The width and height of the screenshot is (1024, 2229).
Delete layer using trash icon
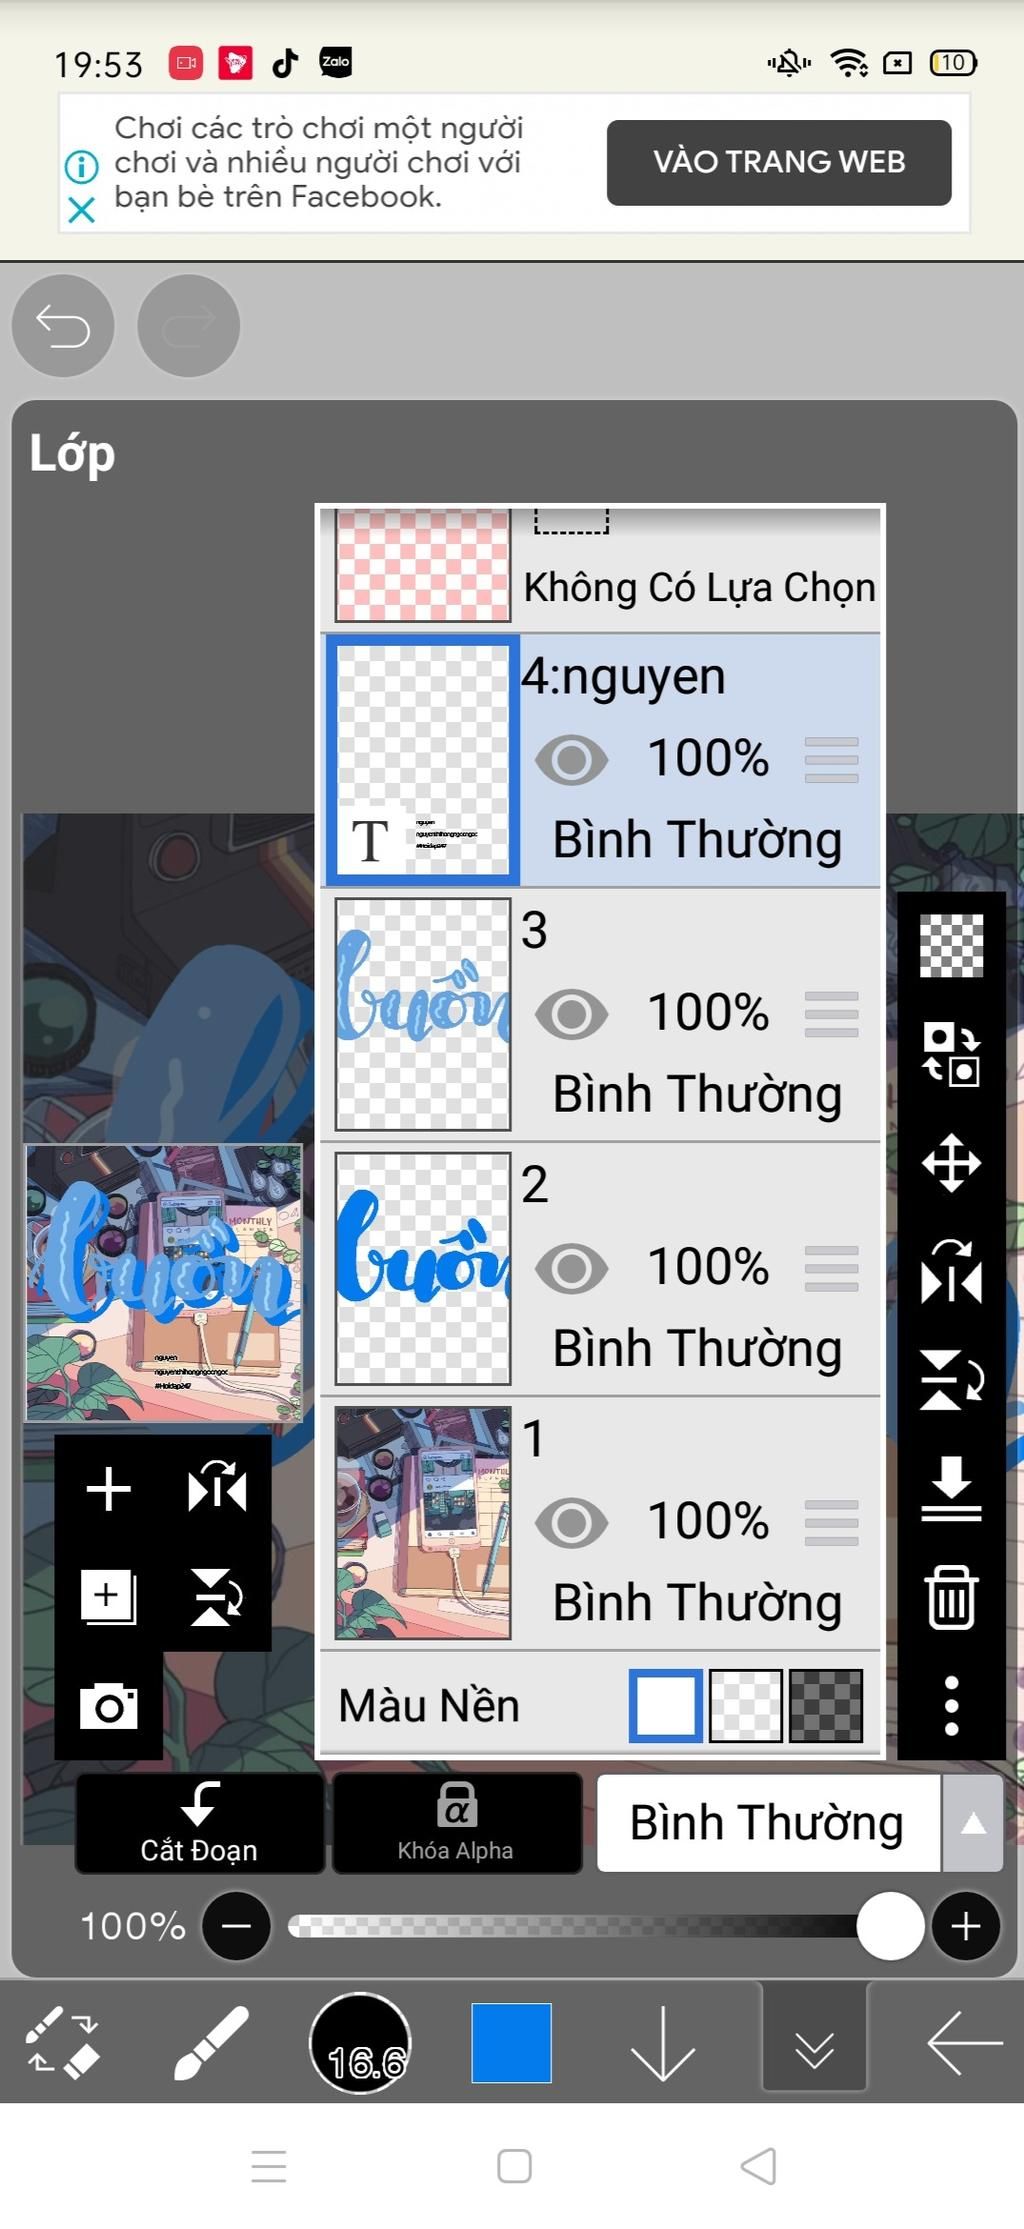coord(951,1597)
